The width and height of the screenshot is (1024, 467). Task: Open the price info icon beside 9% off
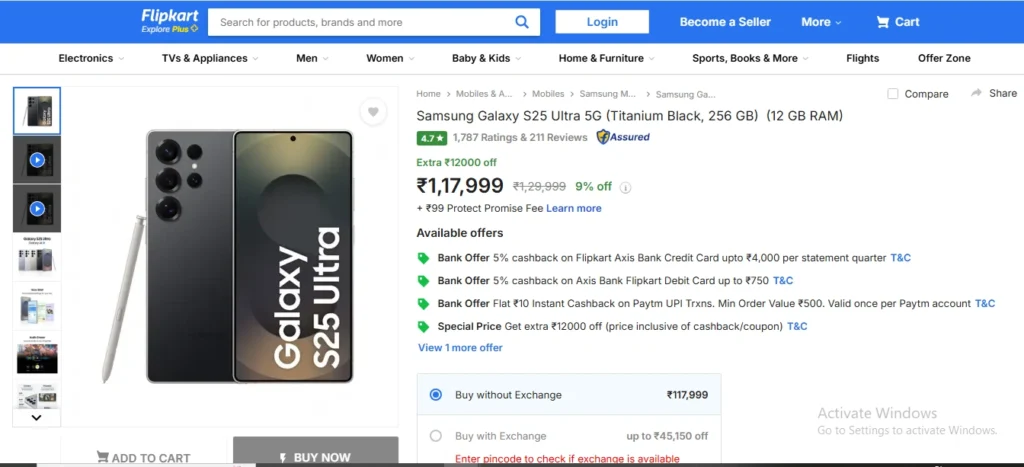point(625,187)
